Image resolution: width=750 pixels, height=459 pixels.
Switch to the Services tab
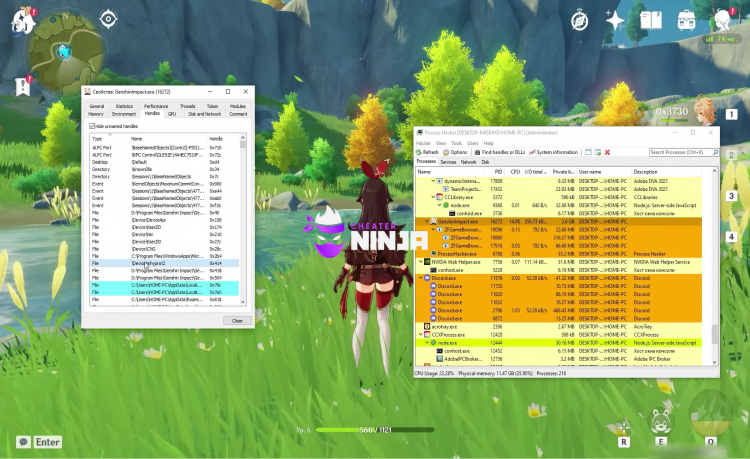coord(448,162)
